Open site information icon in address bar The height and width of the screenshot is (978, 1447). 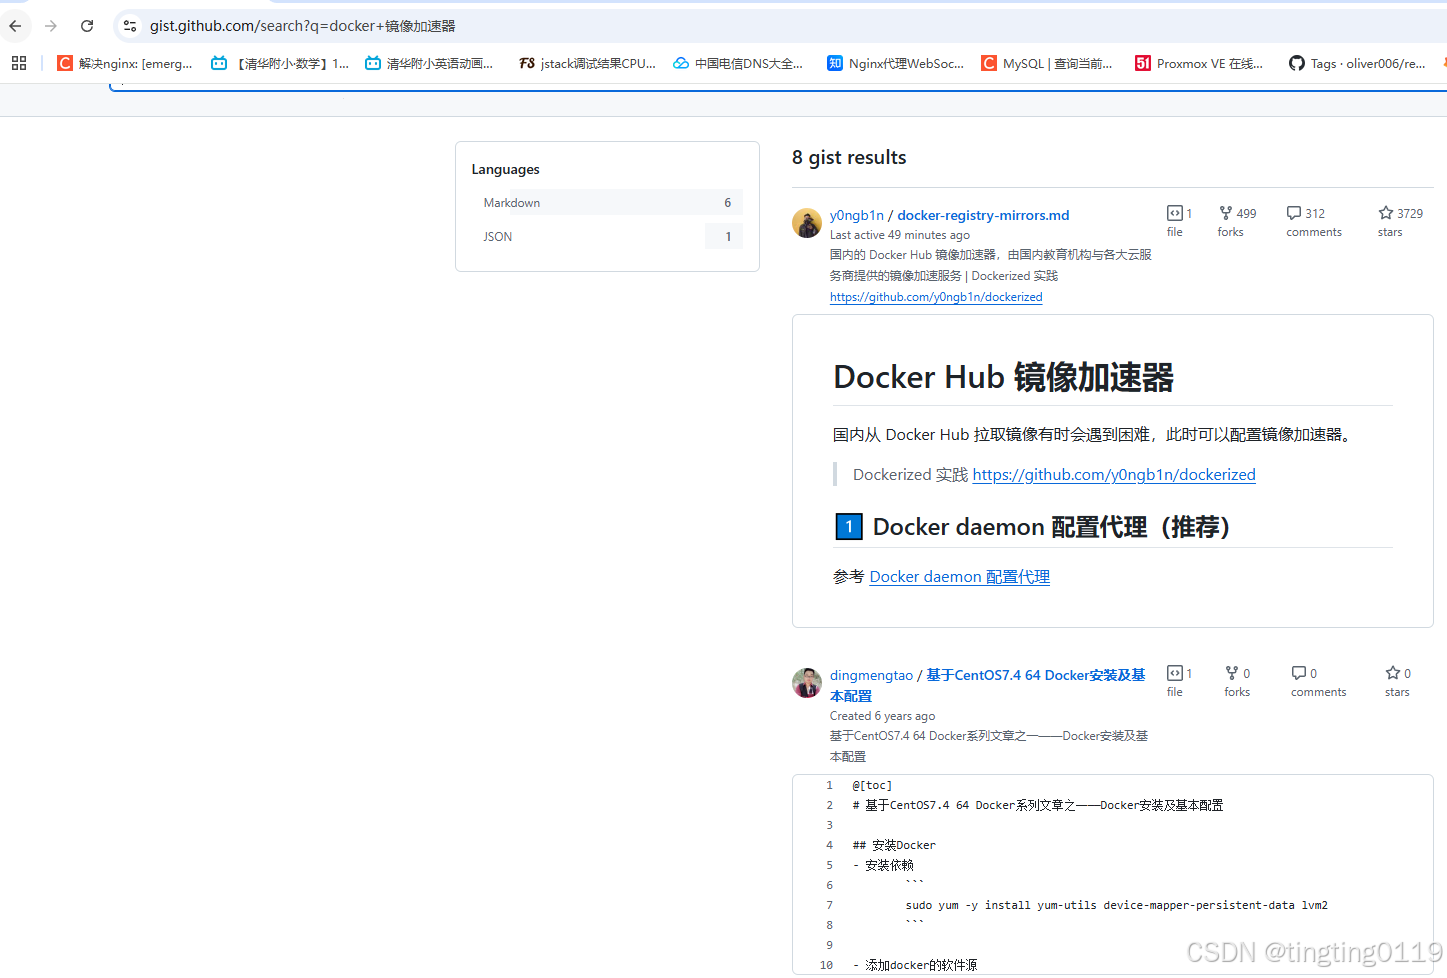pos(130,26)
